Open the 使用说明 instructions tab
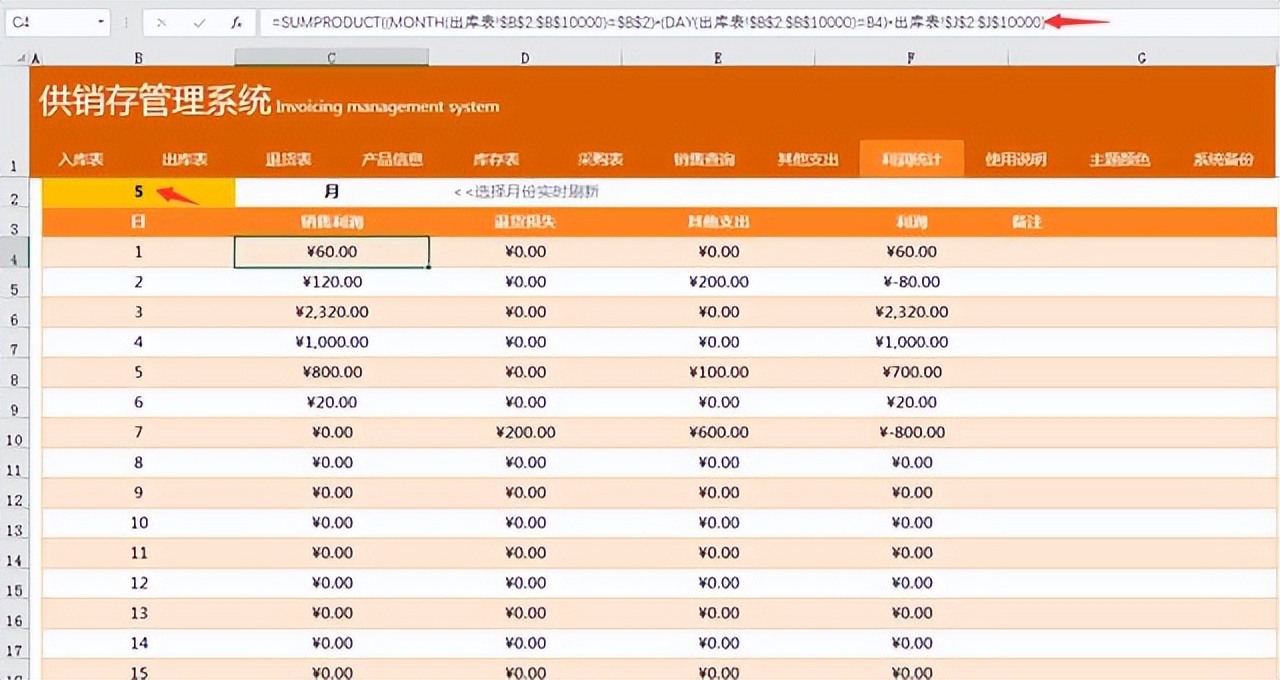 [x=1015, y=158]
